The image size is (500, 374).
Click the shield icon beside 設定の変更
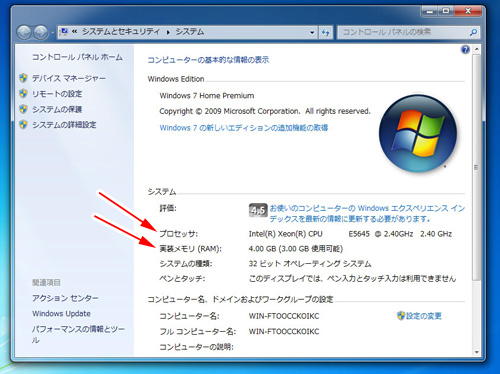401,316
